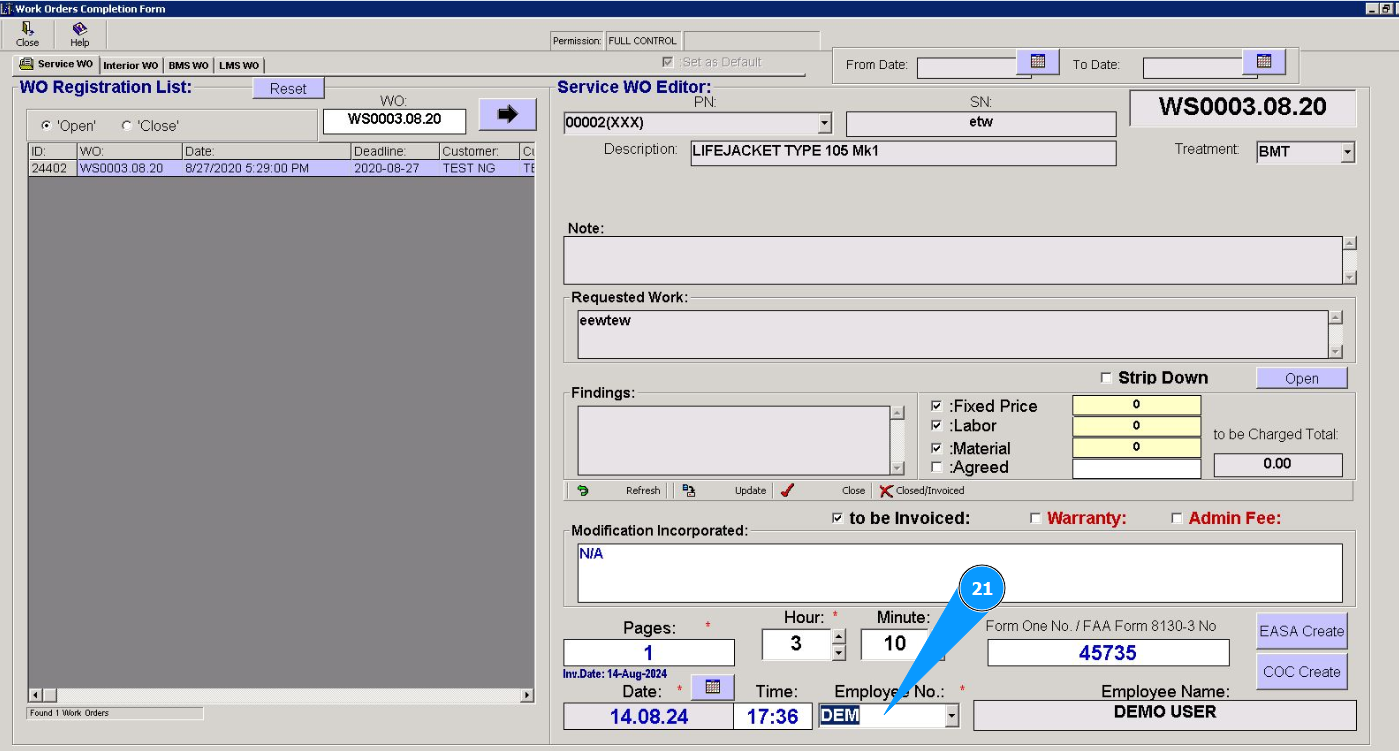Expand the PN dropdown

pyautogui.click(x=825, y=124)
